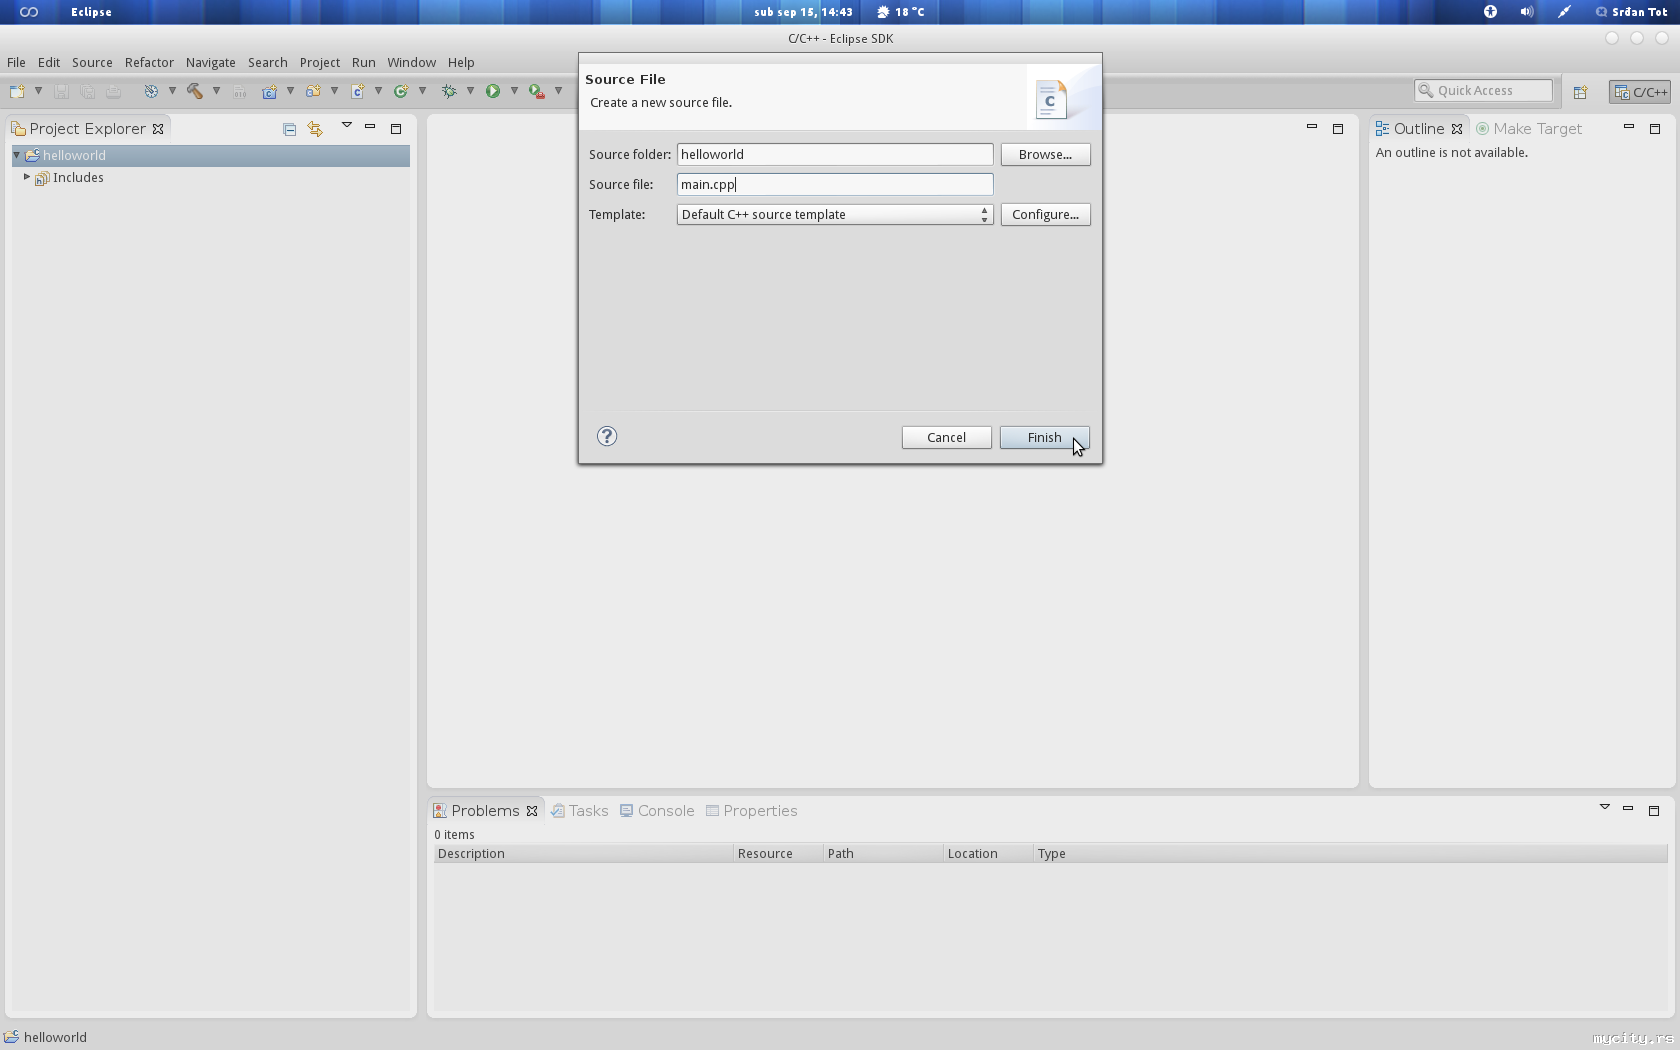Open the Debug dropdown arrow
The height and width of the screenshot is (1050, 1680).
tap(470, 91)
